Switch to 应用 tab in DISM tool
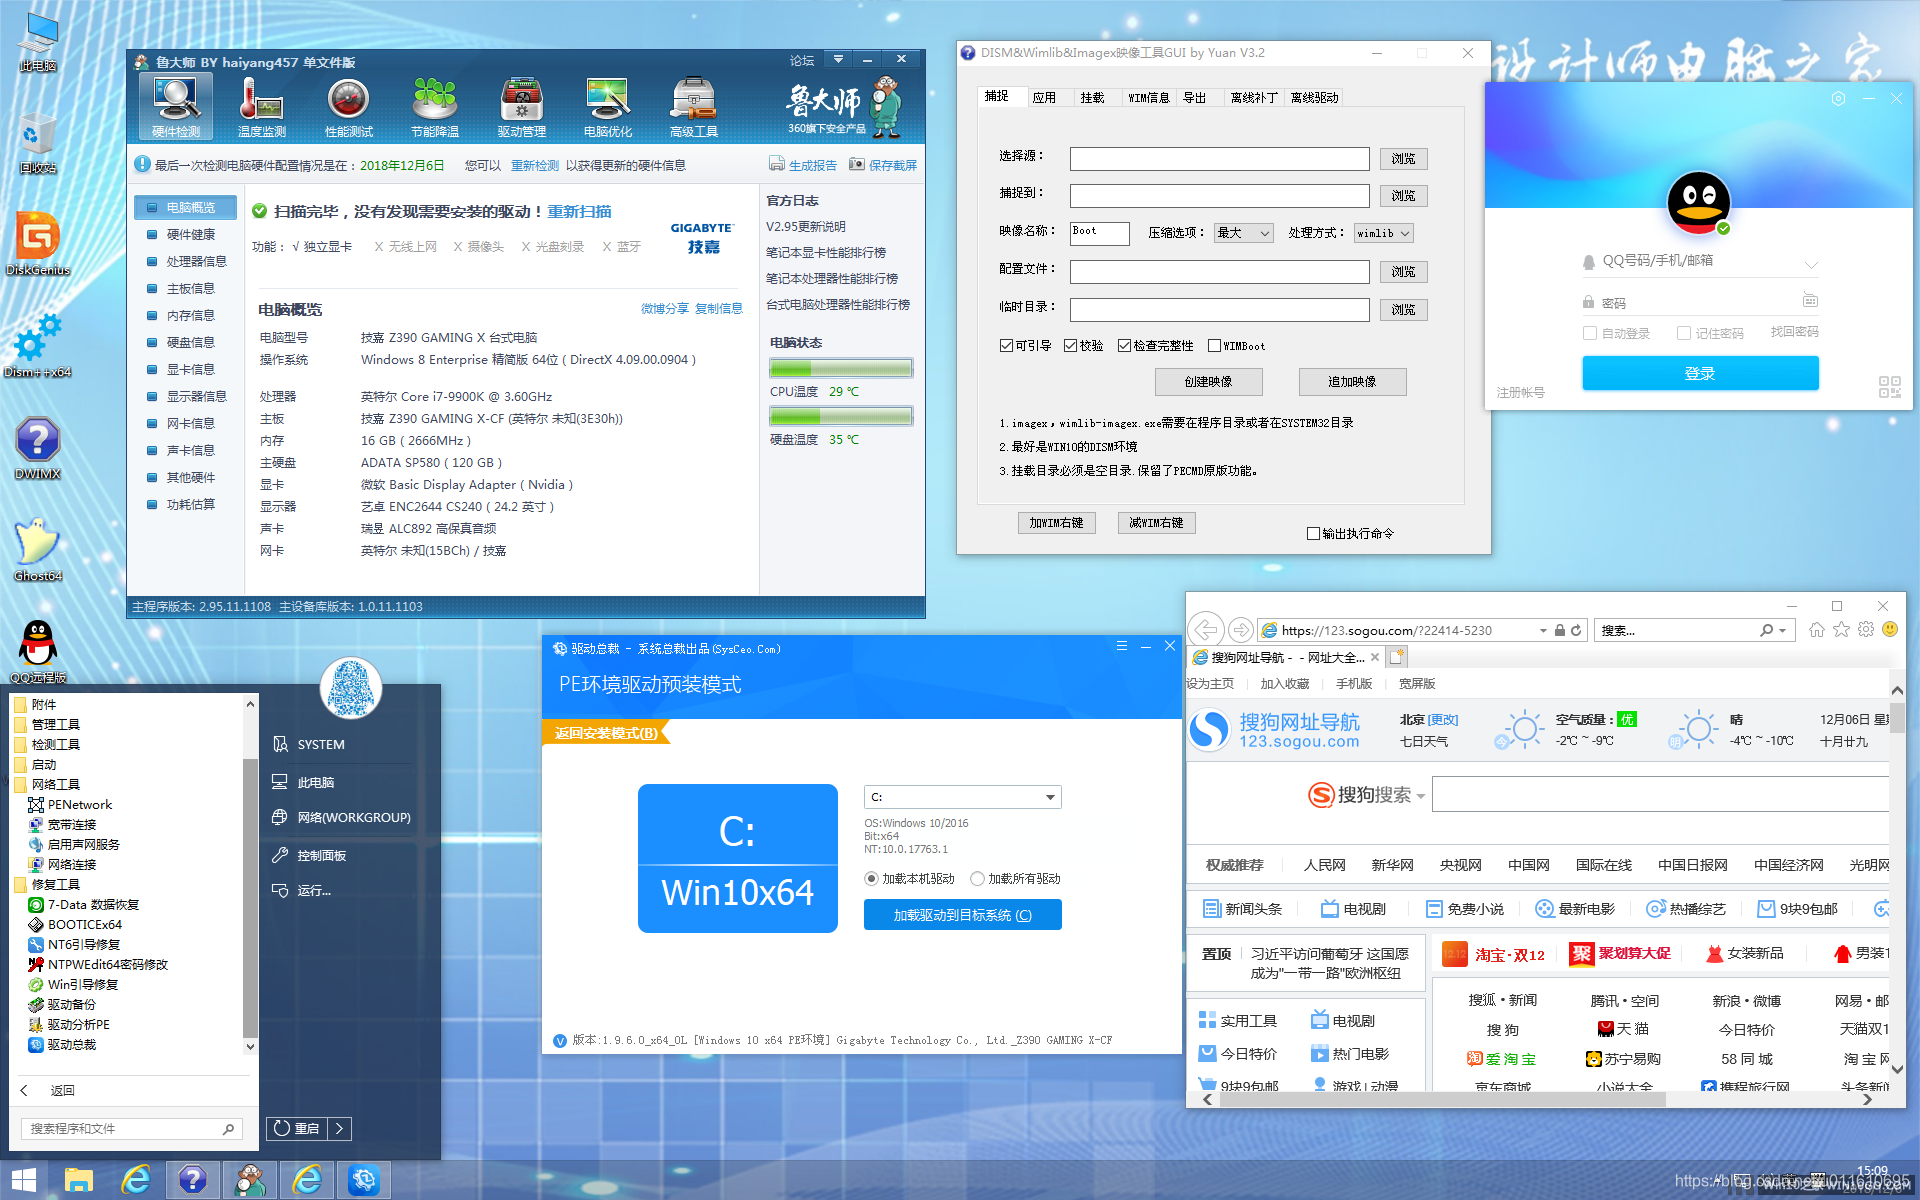1920x1200 pixels. coord(1044,97)
